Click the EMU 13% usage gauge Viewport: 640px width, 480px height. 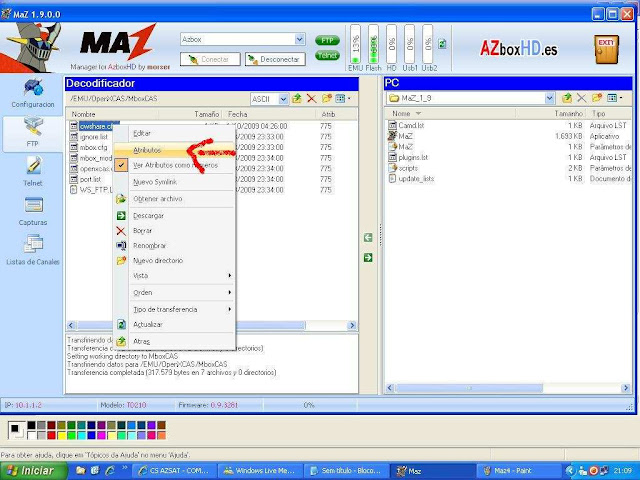pos(355,44)
